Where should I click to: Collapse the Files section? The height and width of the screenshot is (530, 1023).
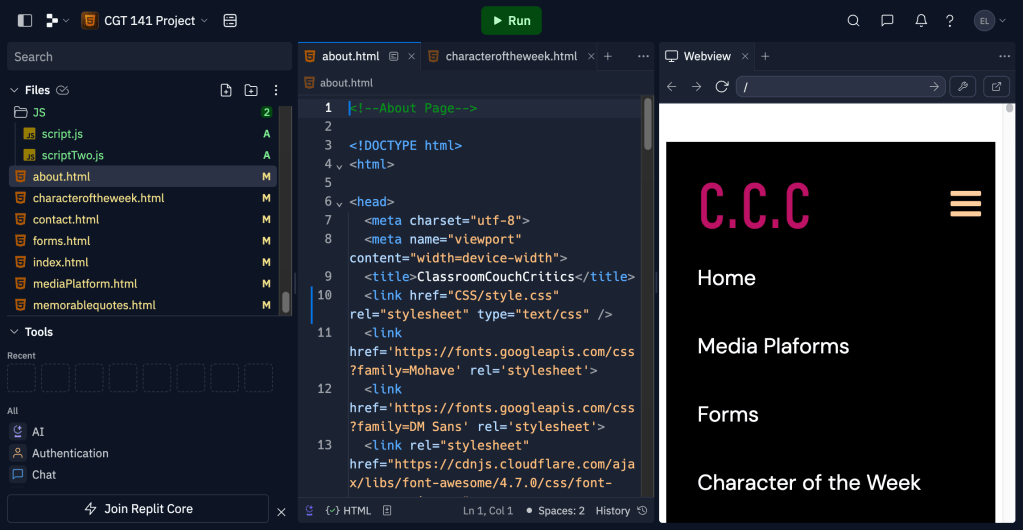click(14, 90)
